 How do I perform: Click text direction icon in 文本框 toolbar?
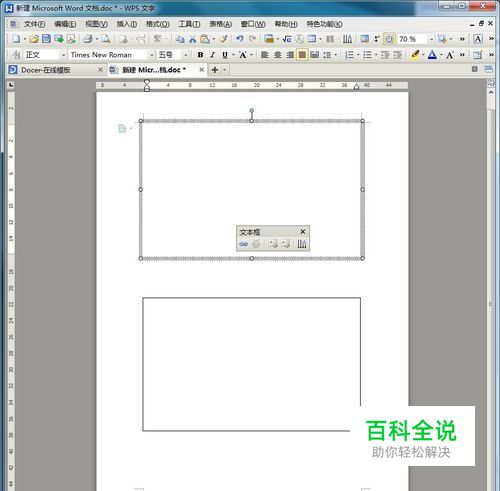click(x=302, y=244)
